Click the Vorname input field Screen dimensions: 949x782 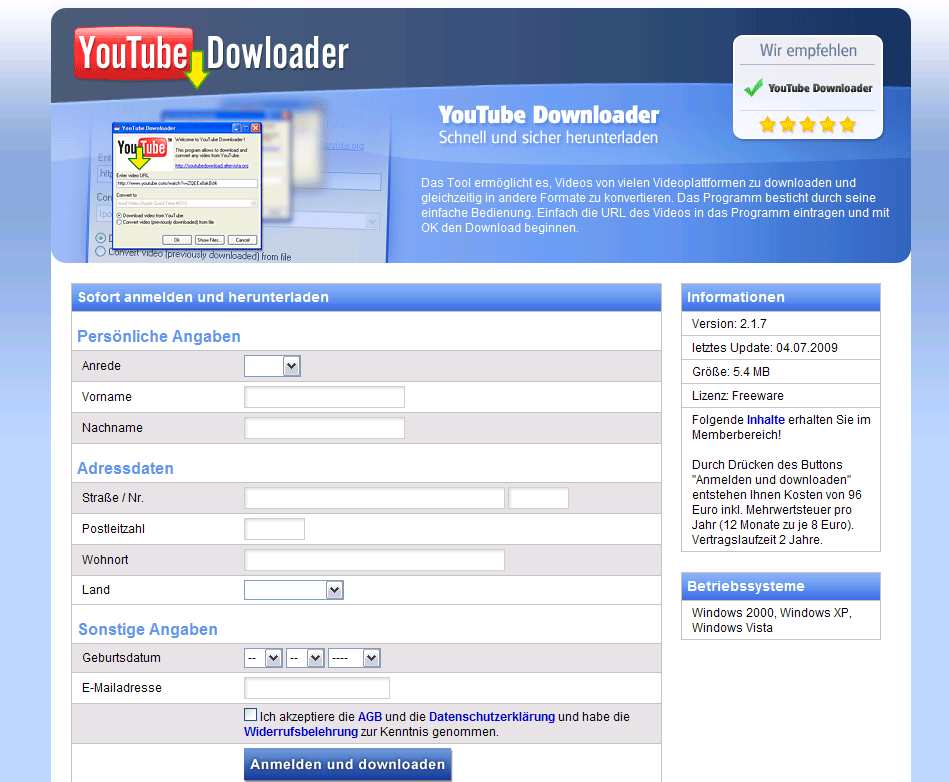point(324,397)
